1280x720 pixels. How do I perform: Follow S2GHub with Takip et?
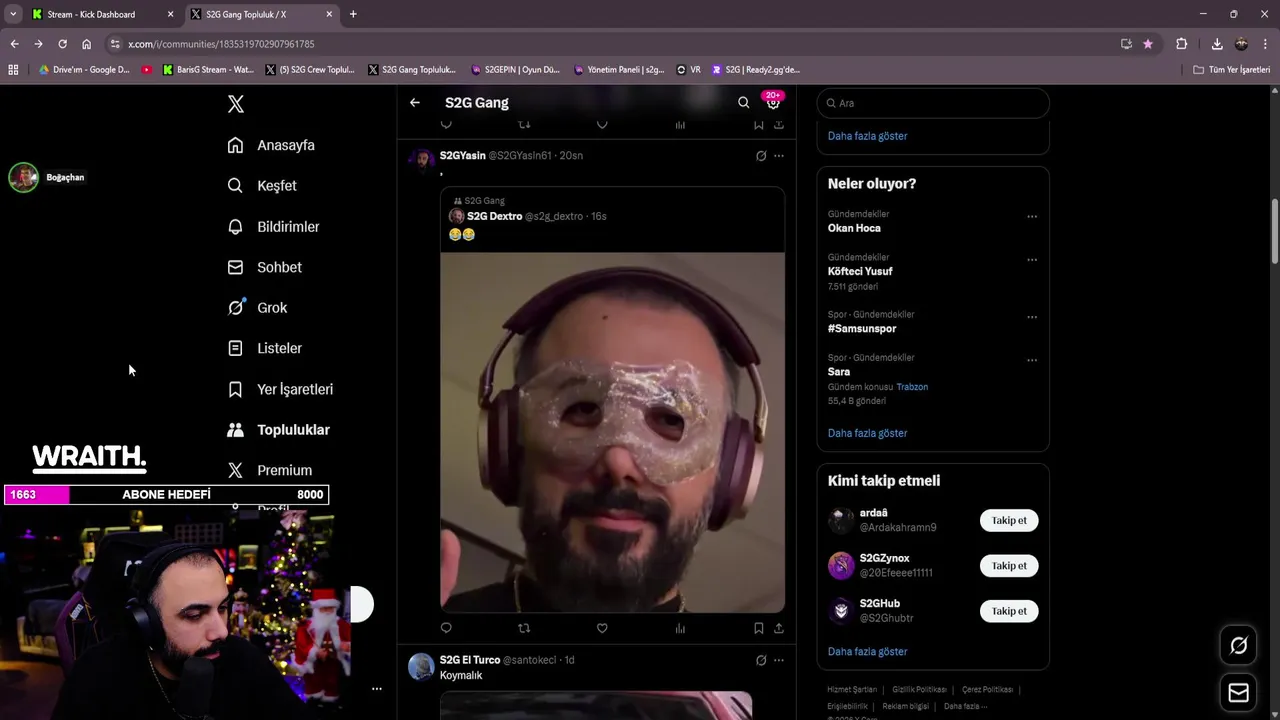pyautogui.click(x=1009, y=611)
